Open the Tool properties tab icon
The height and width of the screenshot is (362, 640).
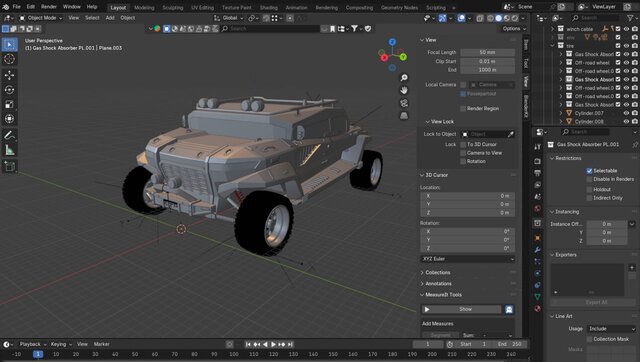point(537,147)
